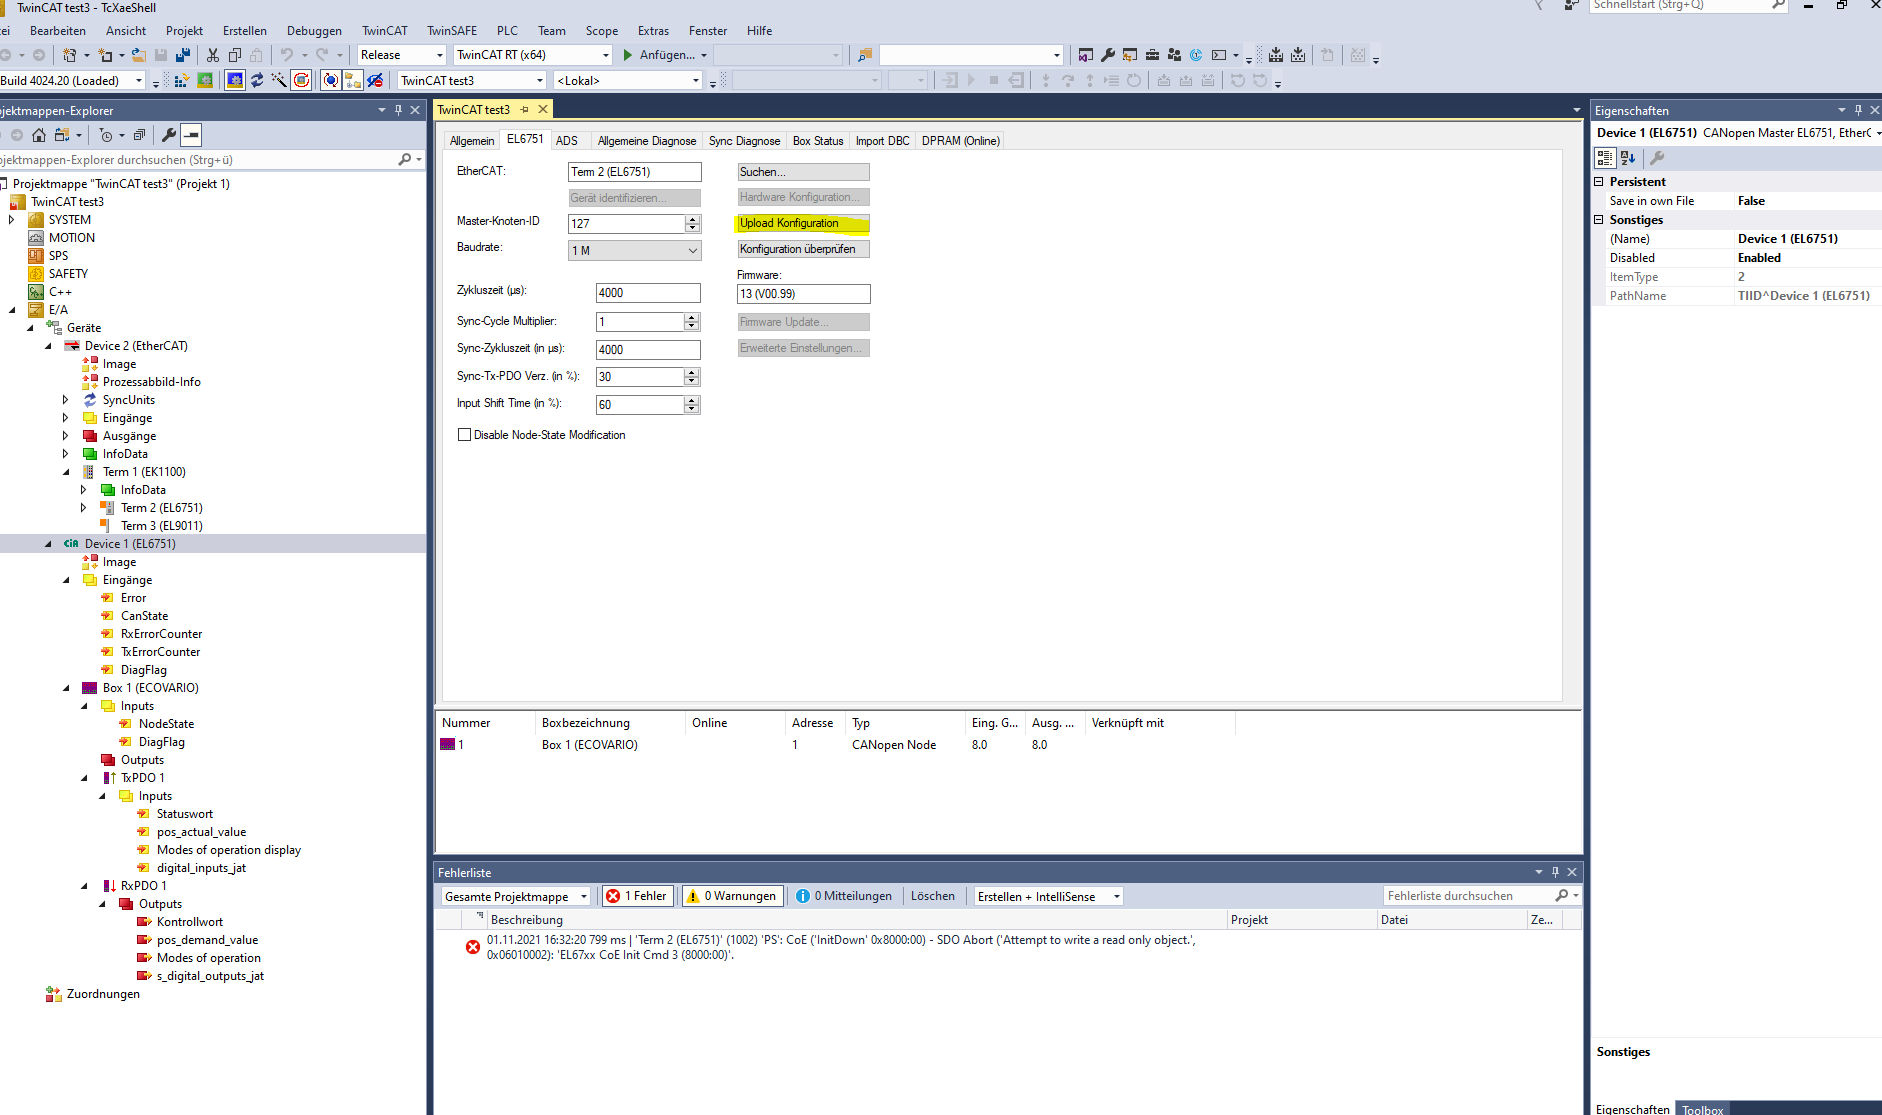Switch to the Import DBC tab
The height and width of the screenshot is (1115, 1882).
[882, 141]
